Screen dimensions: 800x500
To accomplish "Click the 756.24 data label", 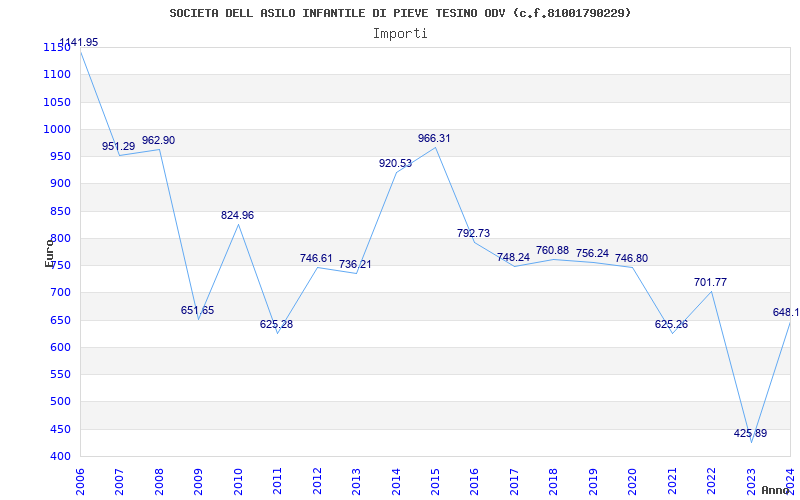I will (592, 253).
